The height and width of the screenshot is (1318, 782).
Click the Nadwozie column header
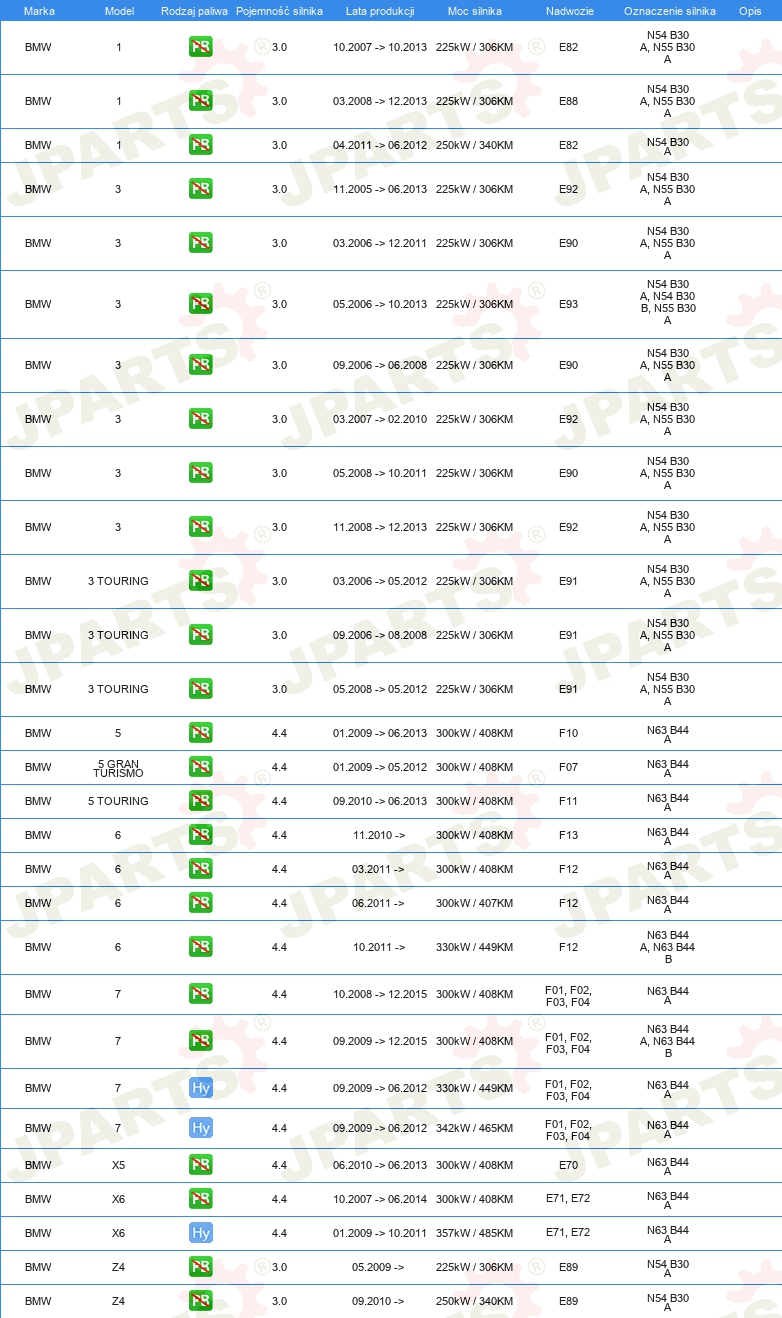(568, 10)
